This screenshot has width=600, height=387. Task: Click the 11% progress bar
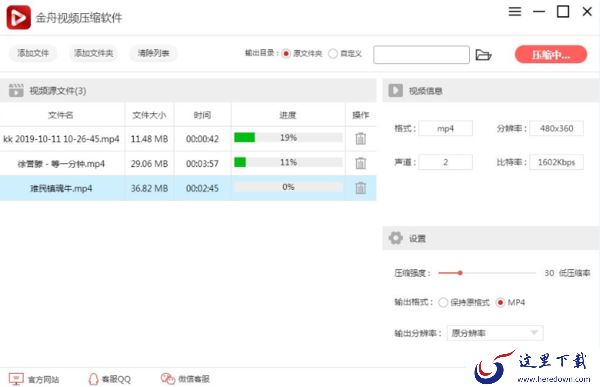[288, 162]
